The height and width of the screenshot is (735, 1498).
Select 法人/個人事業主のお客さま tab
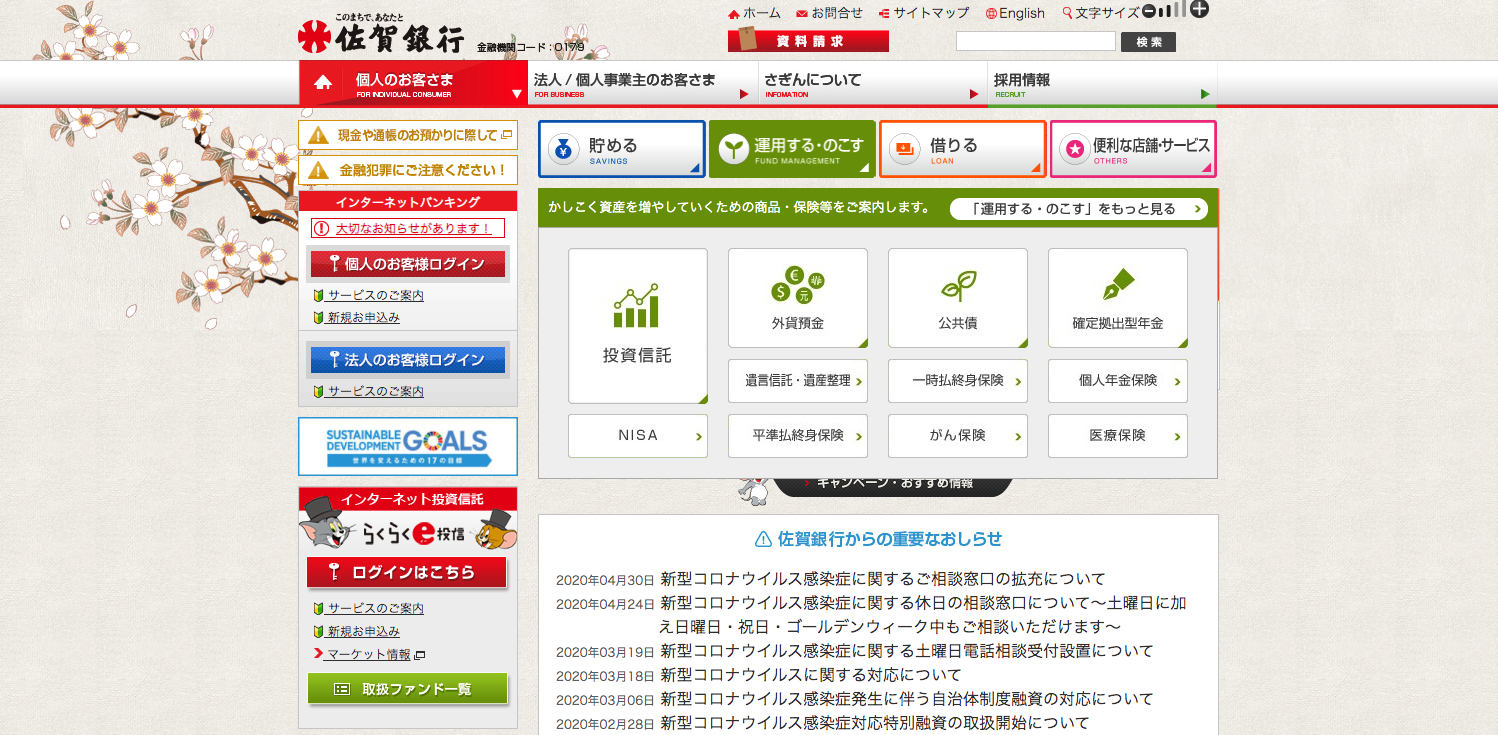coord(642,83)
